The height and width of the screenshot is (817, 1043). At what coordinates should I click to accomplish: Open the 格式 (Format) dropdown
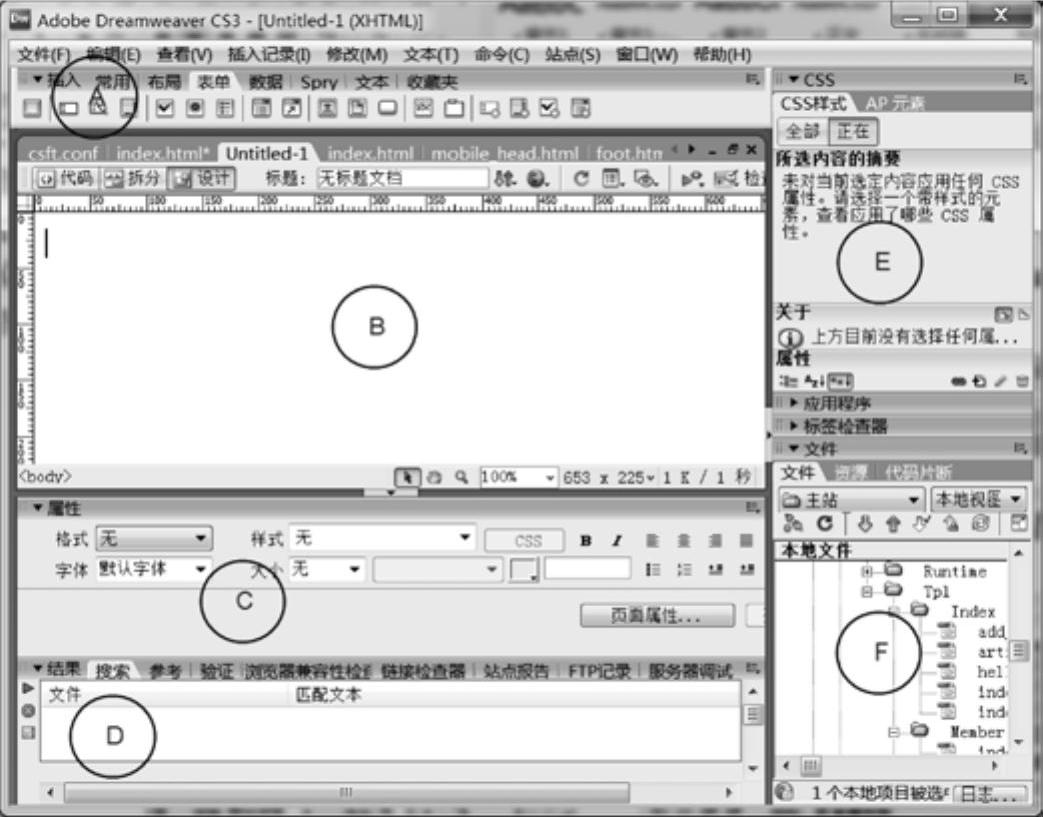pyautogui.click(x=154, y=538)
